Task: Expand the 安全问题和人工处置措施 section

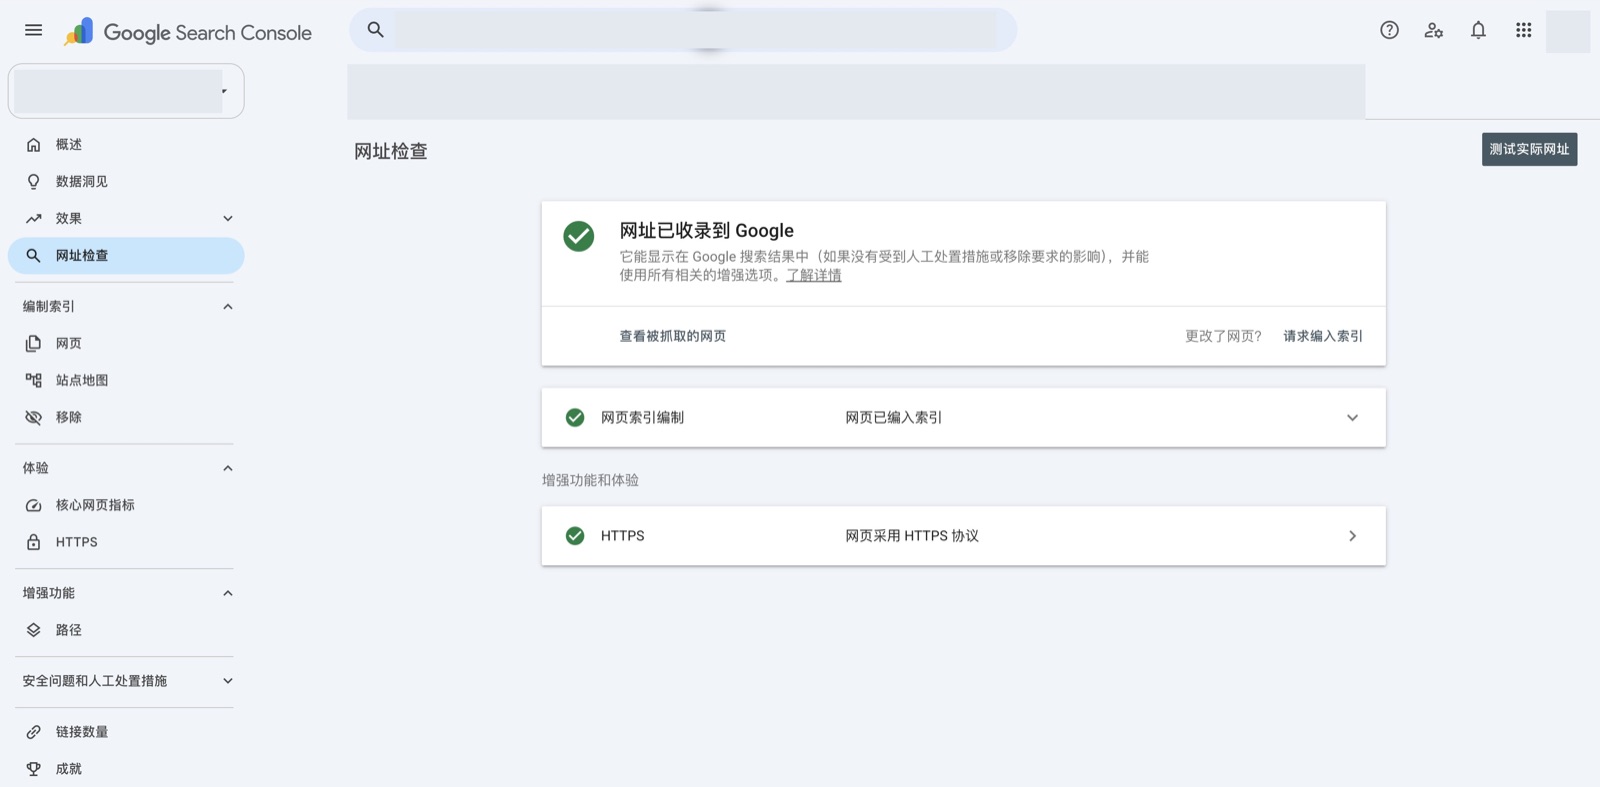Action: (228, 681)
